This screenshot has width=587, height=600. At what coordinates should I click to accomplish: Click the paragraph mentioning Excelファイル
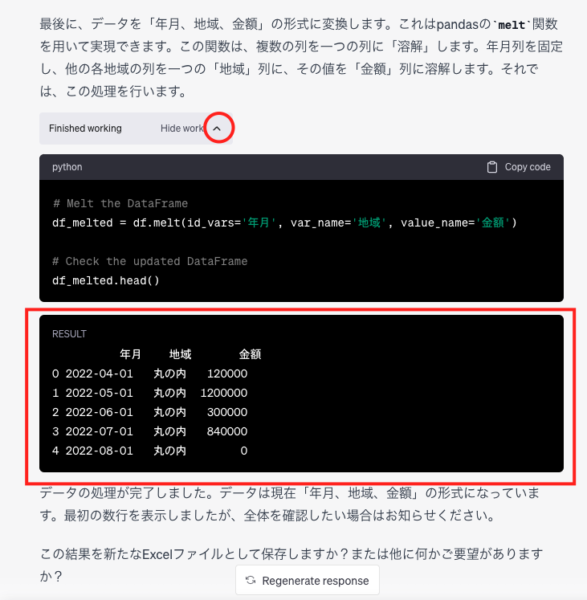[x=291, y=564]
